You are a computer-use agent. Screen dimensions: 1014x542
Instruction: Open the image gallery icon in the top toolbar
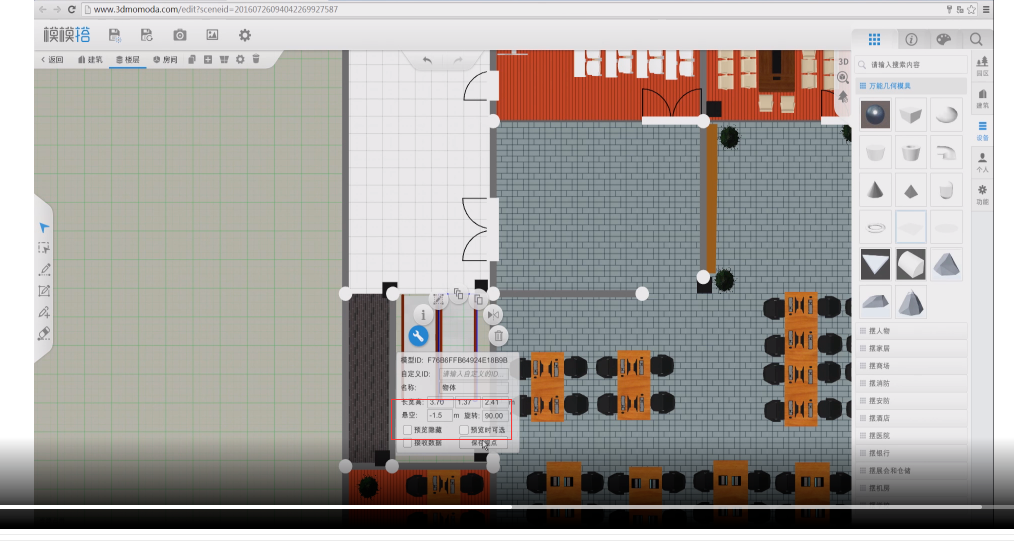(x=212, y=35)
